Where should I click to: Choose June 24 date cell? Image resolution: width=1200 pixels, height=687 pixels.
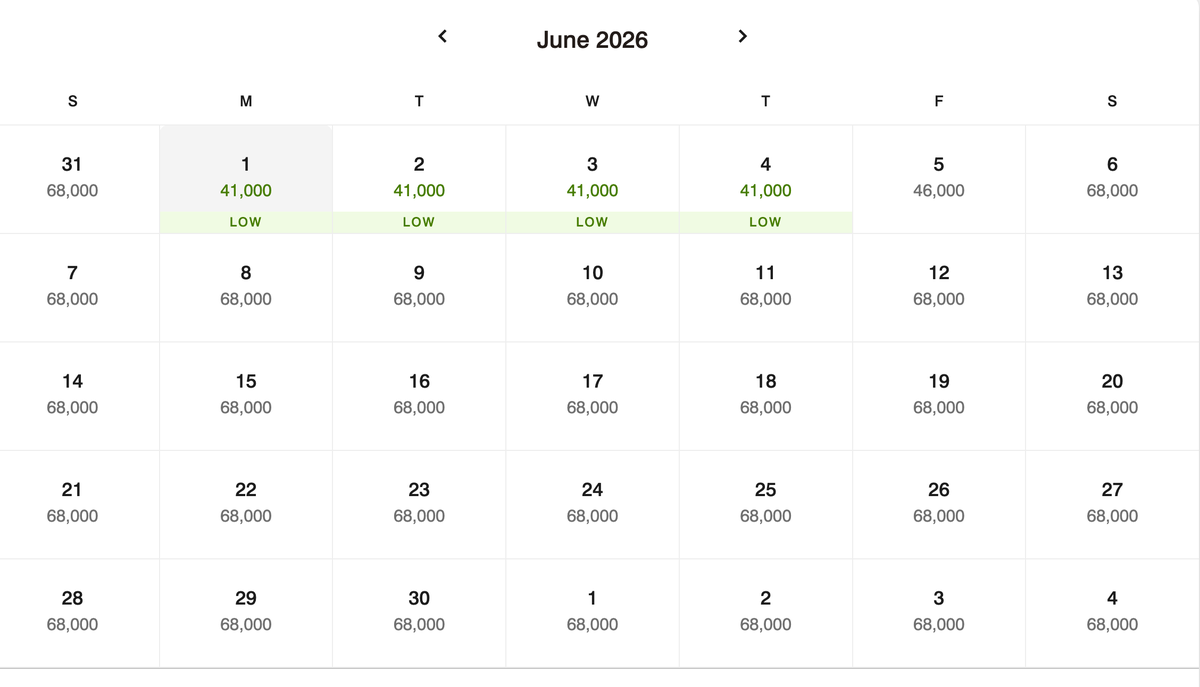592,502
